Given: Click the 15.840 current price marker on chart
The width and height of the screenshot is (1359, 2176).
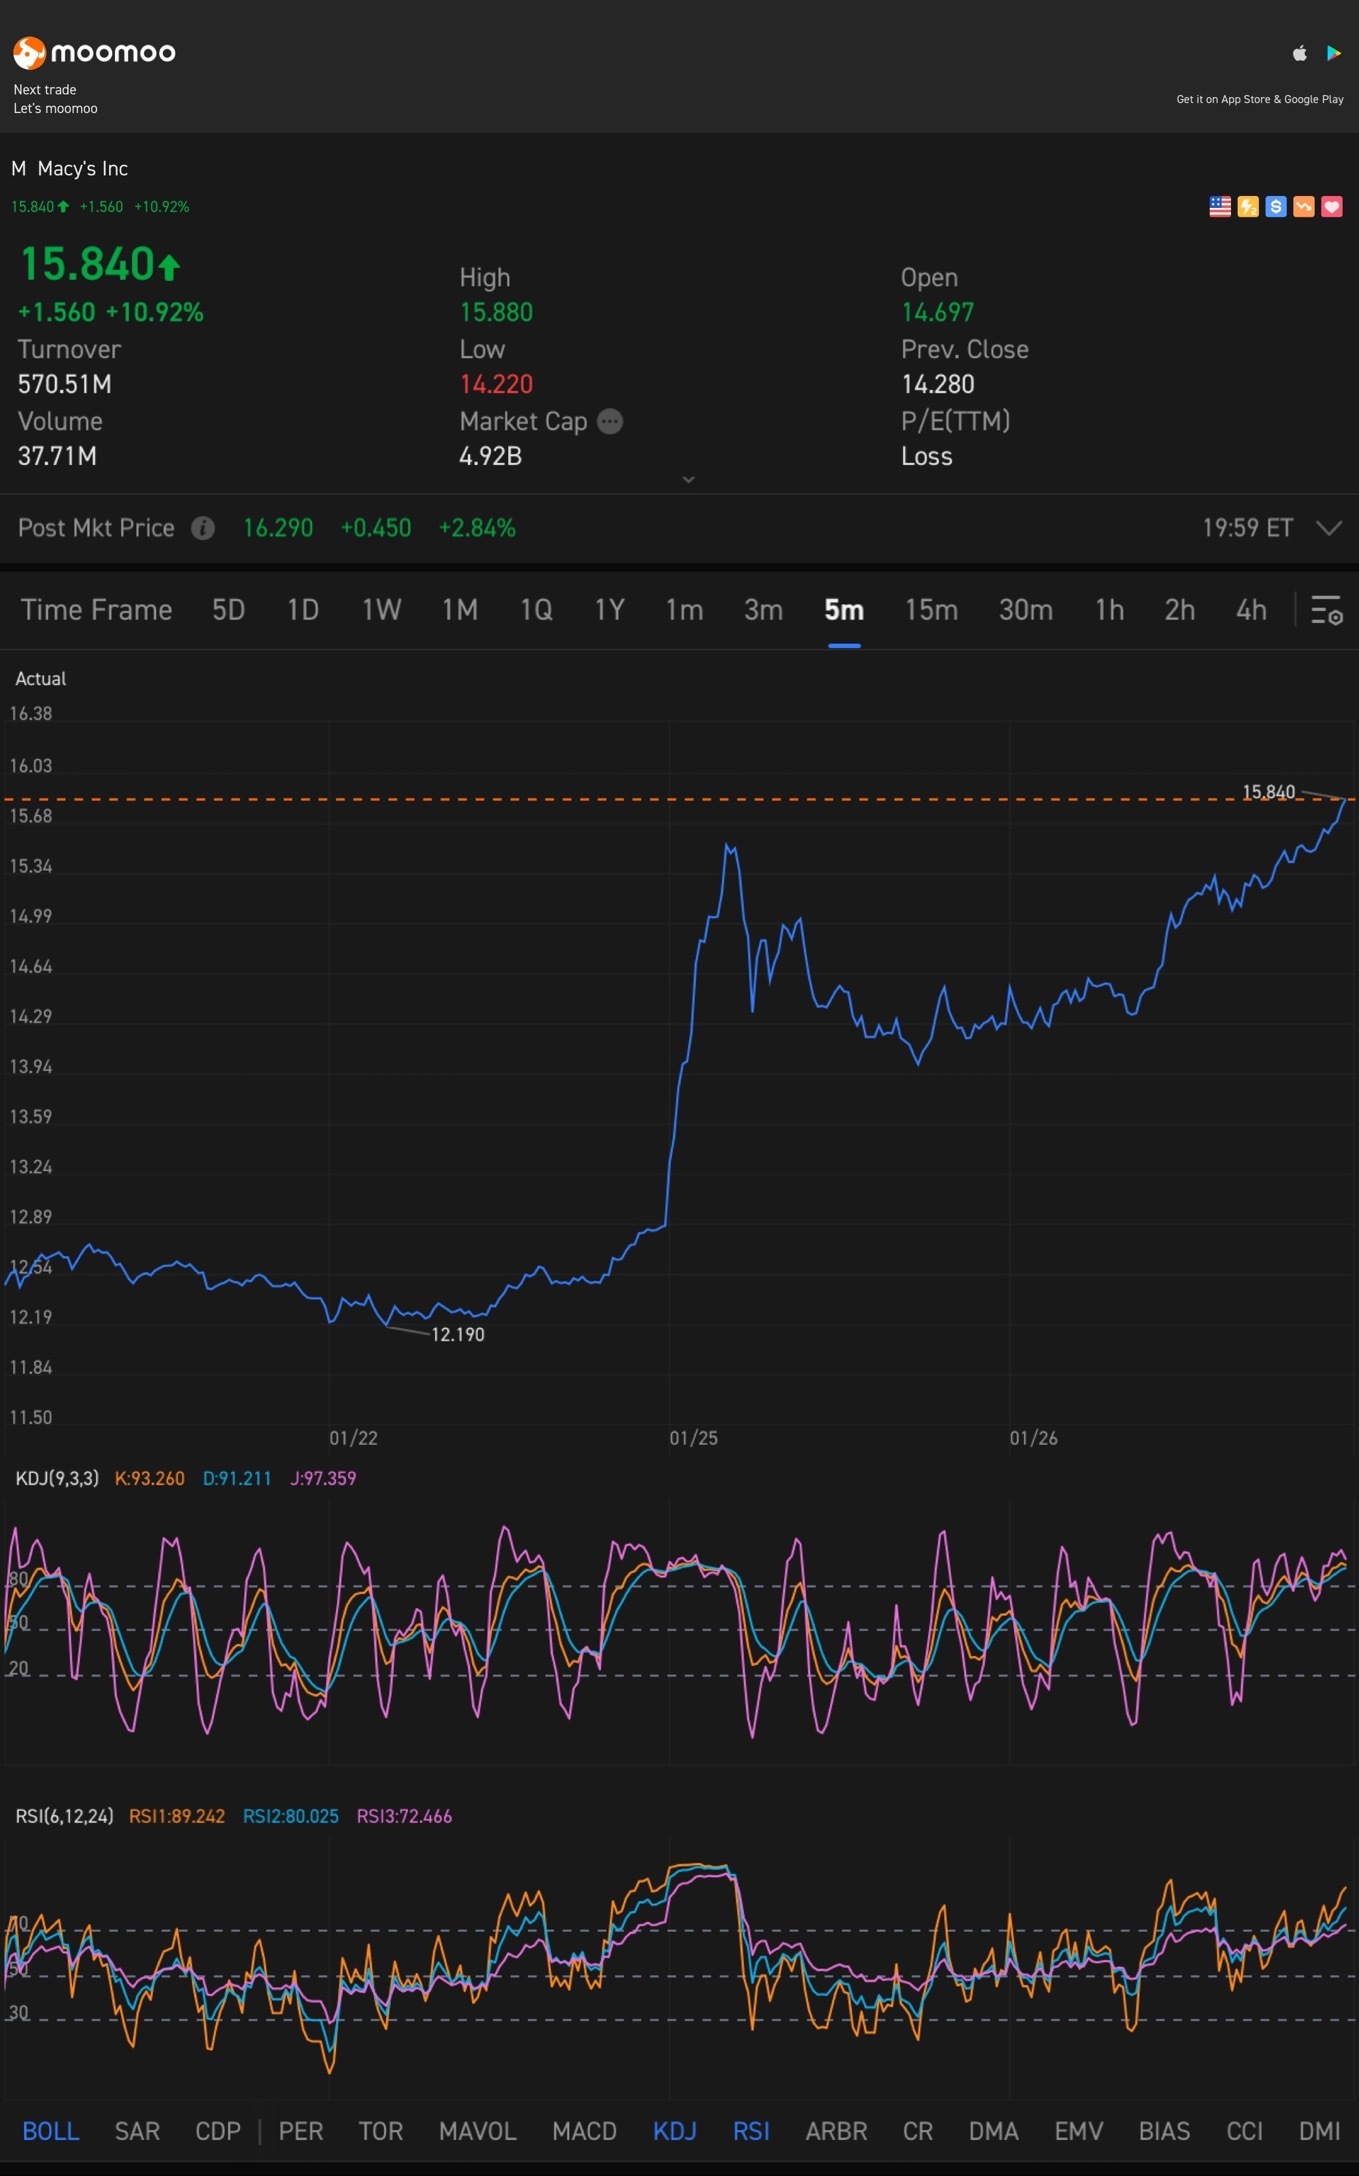Looking at the screenshot, I should coord(1269,792).
